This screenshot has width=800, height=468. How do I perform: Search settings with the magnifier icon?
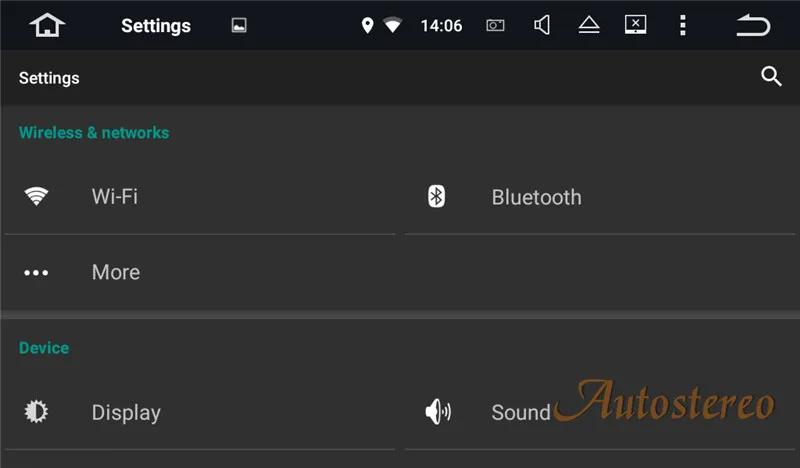[x=771, y=77]
